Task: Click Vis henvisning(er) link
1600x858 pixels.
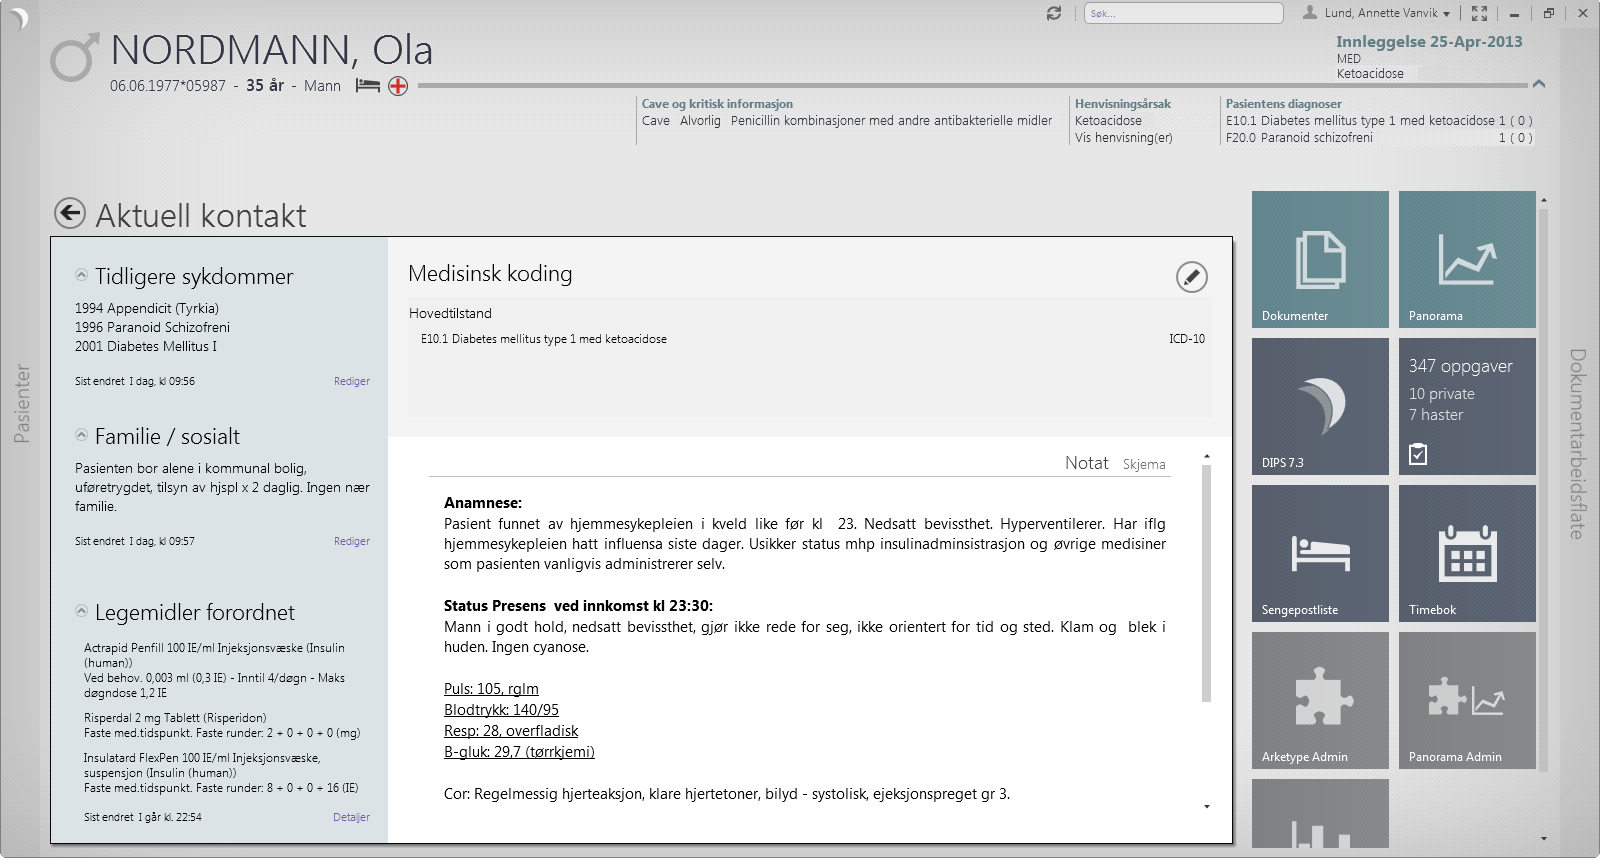Action: 1124,138
